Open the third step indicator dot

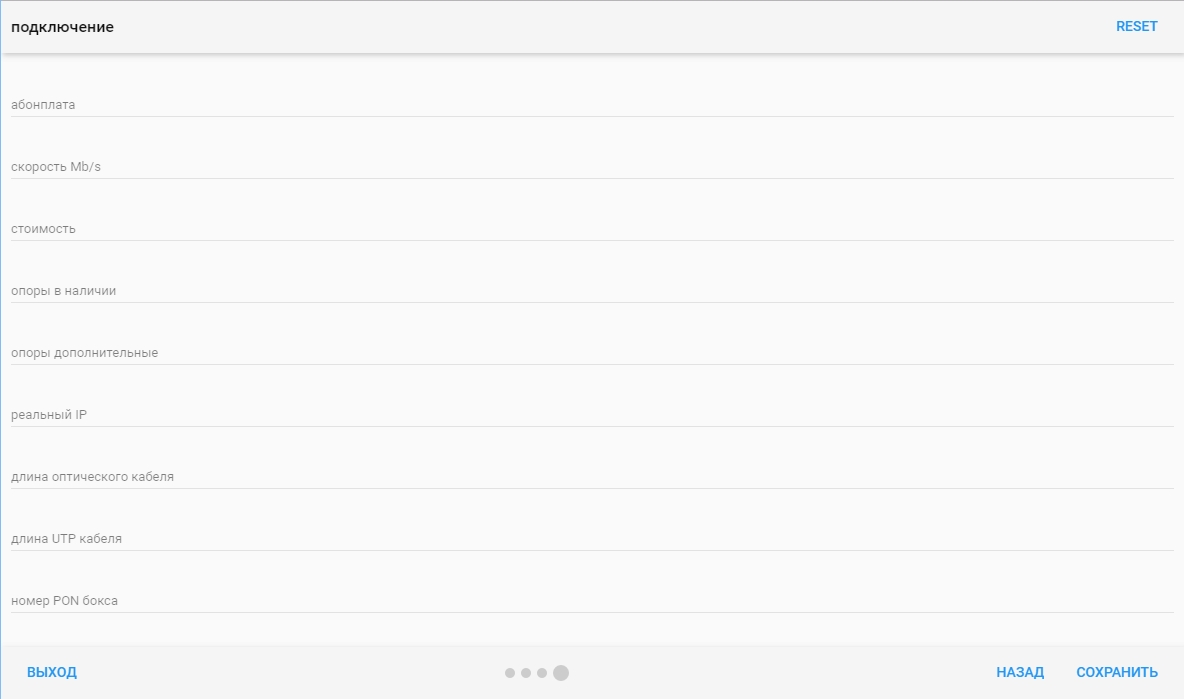click(542, 673)
